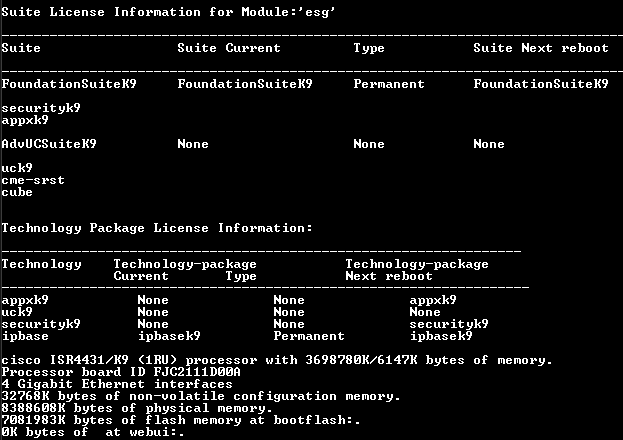Screen dimensions: 623x440
Task: Click "appxk9" in the Technology column
Action: [x=25, y=300]
